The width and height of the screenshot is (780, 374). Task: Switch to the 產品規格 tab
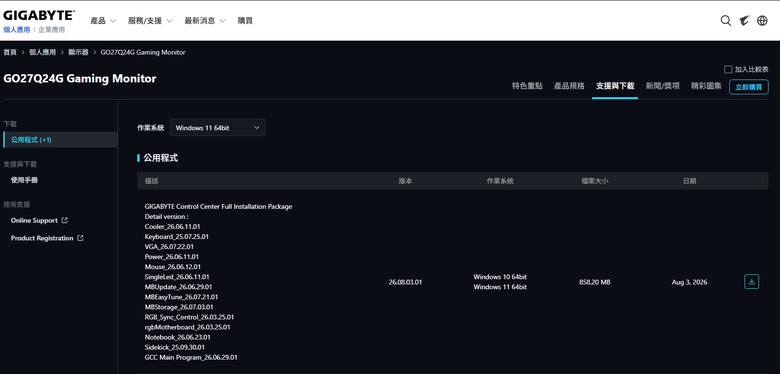pyautogui.click(x=569, y=86)
